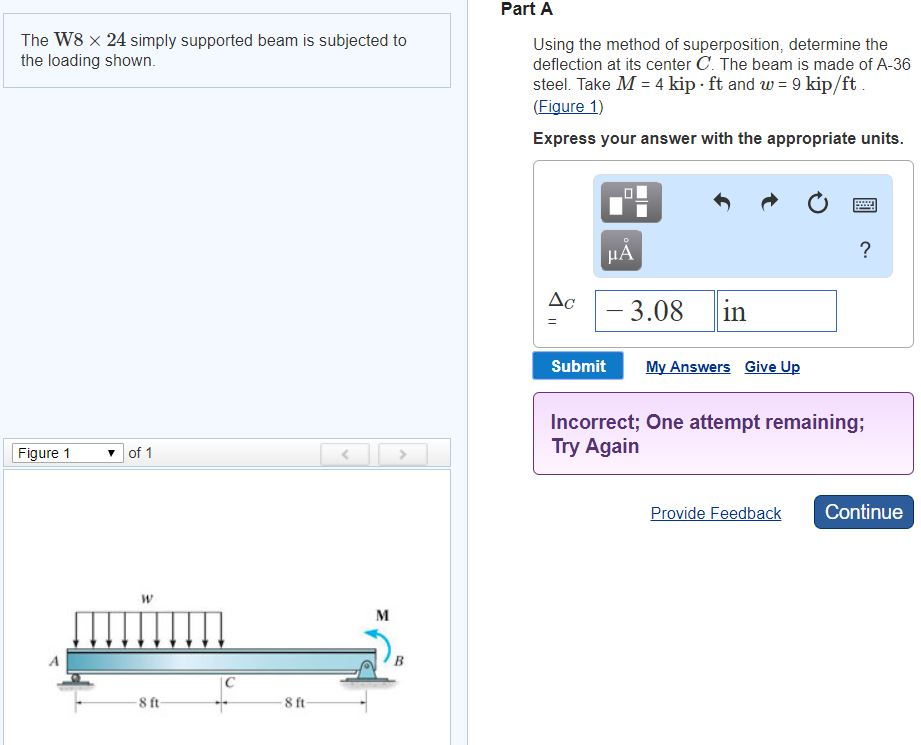Open the My Answers link
Viewport: 921px width, 745px height.
click(x=688, y=367)
